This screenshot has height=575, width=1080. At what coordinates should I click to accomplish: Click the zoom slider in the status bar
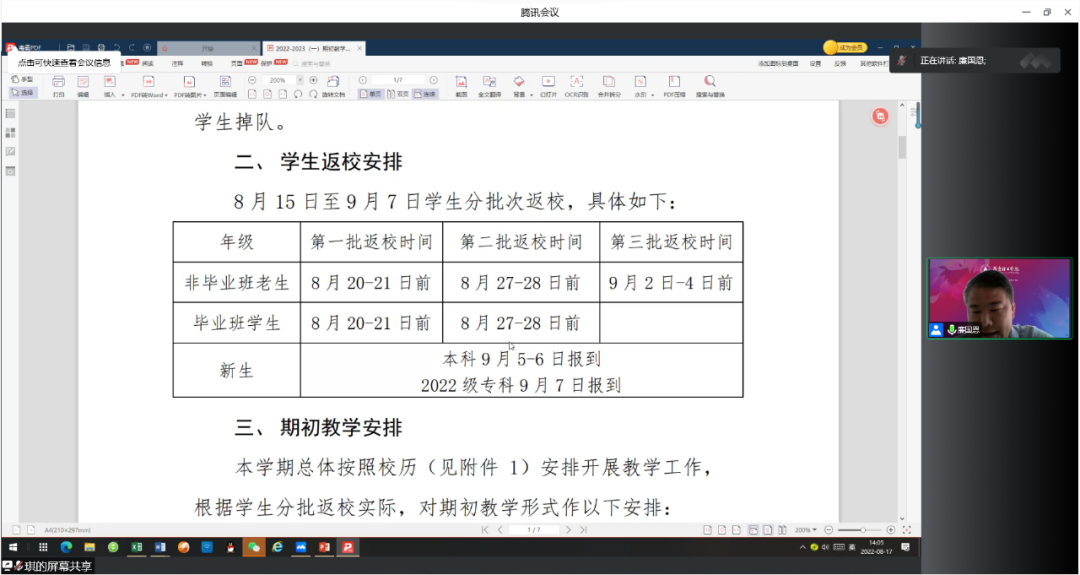[860, 529]
